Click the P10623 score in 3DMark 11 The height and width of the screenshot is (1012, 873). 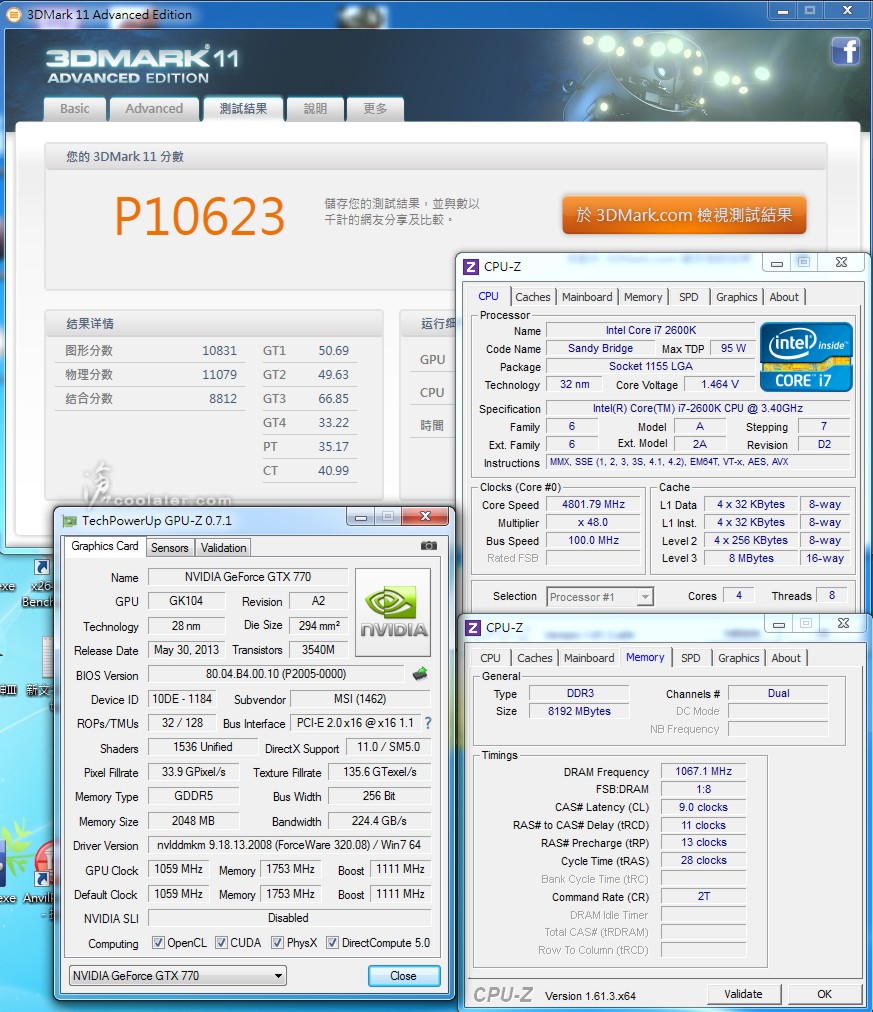click(199, 216)
